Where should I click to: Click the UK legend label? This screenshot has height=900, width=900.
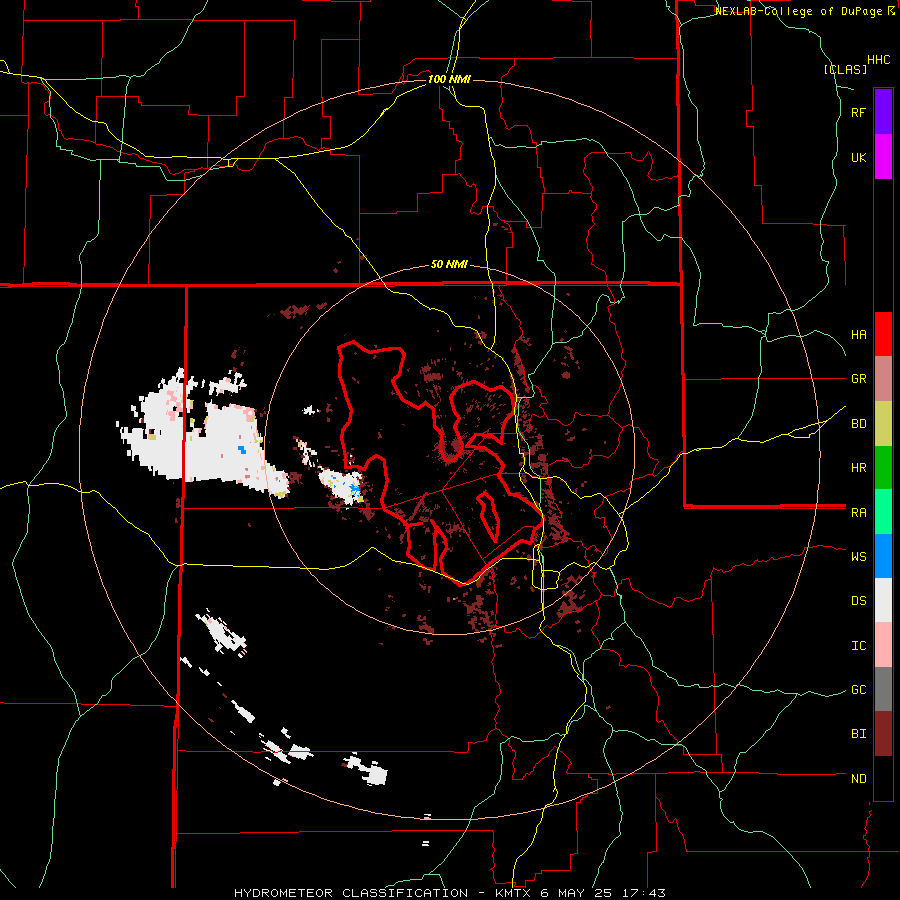click(859, 157)
